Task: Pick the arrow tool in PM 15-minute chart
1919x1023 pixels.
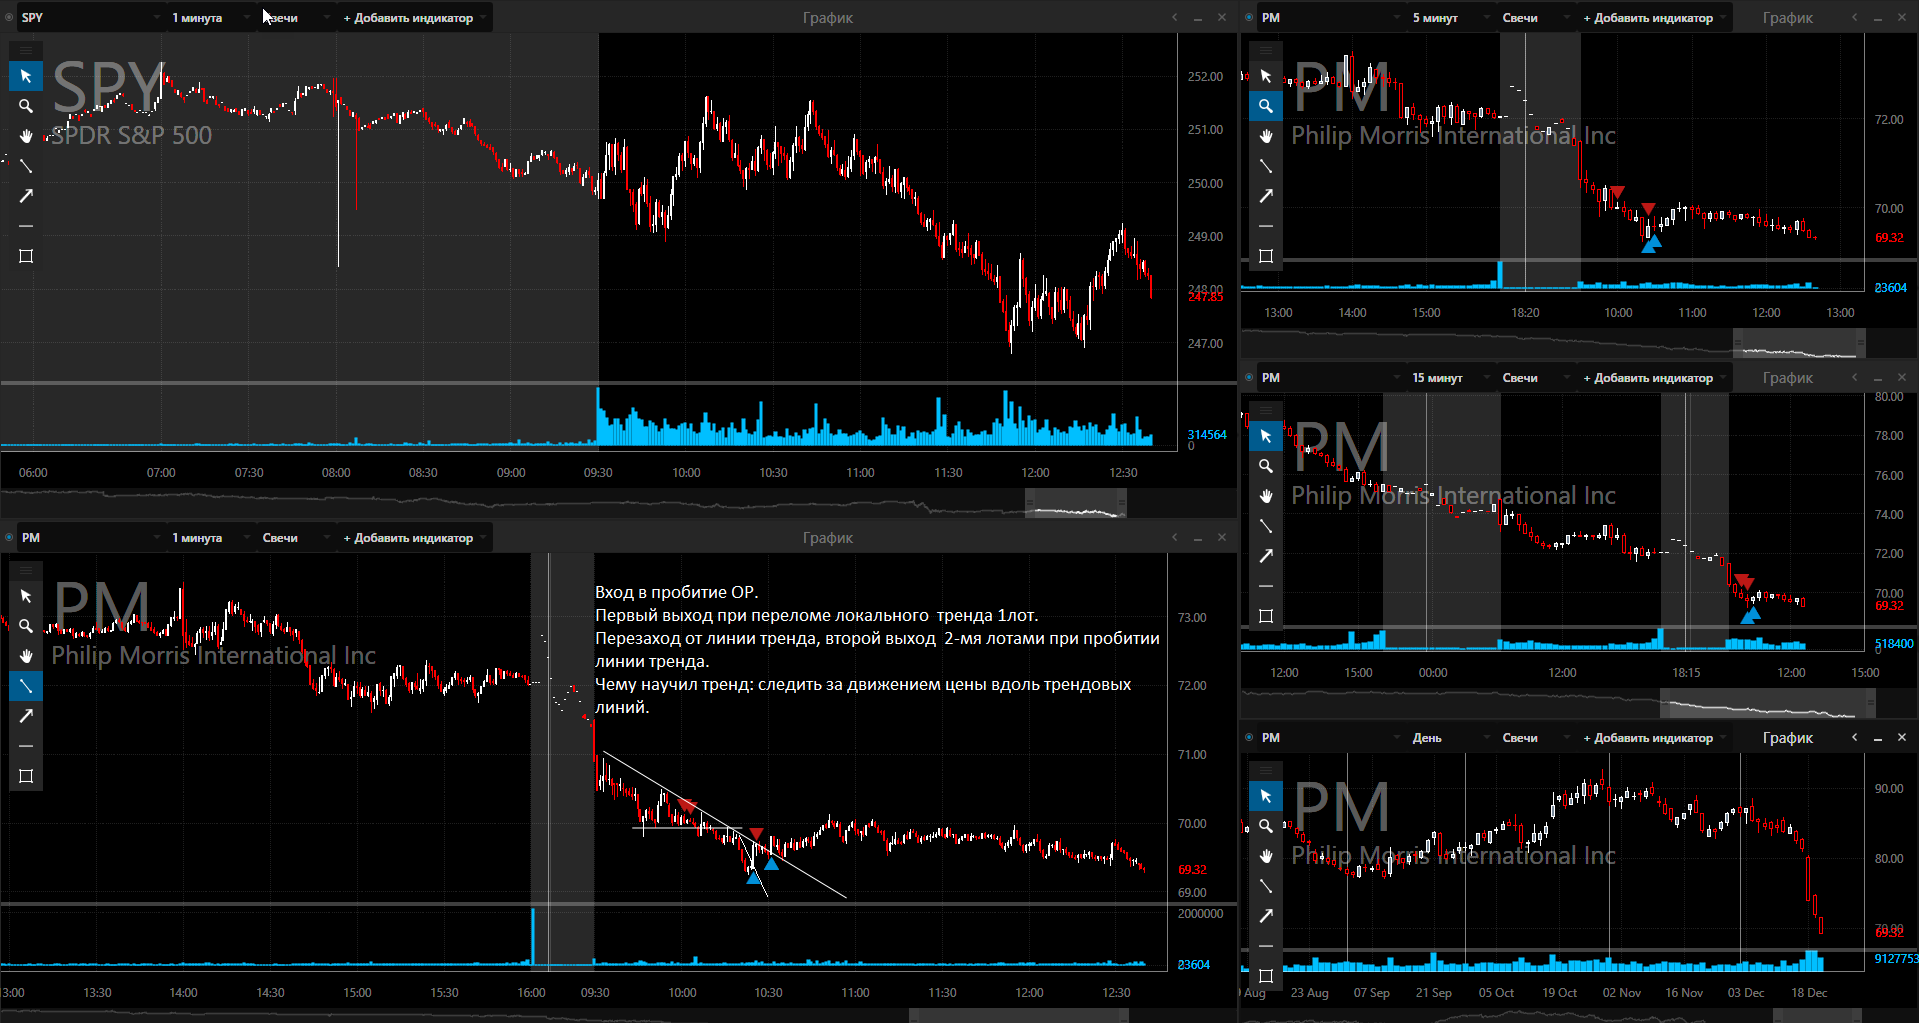Action: [x=1266, y=556]
